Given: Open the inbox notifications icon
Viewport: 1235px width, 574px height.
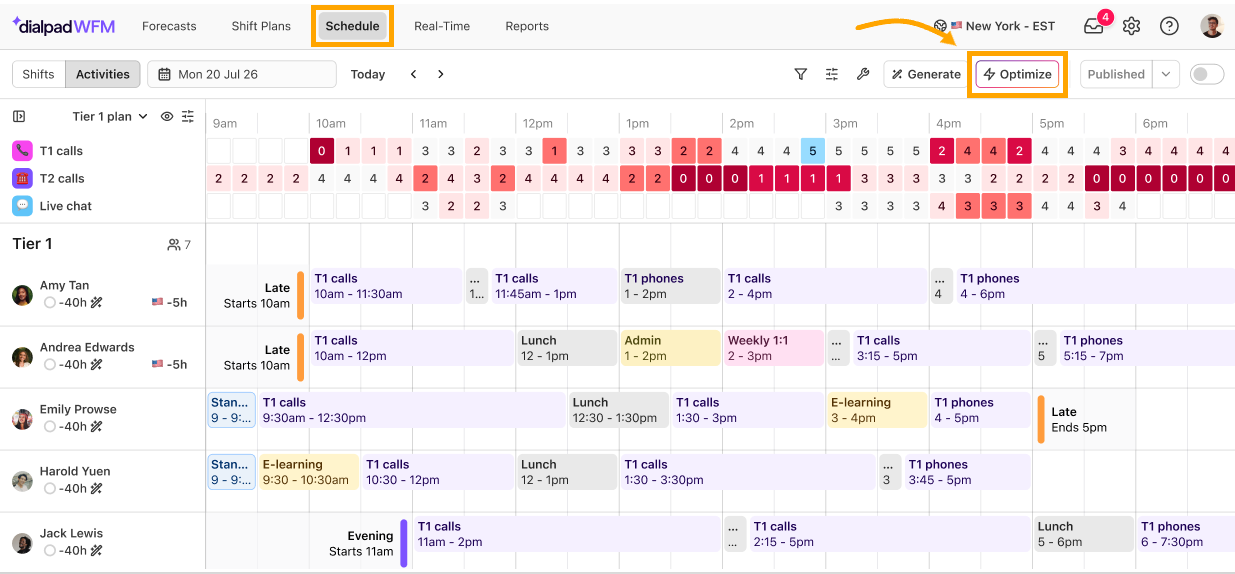Looking at the screenshot, I should [1093, 26].
